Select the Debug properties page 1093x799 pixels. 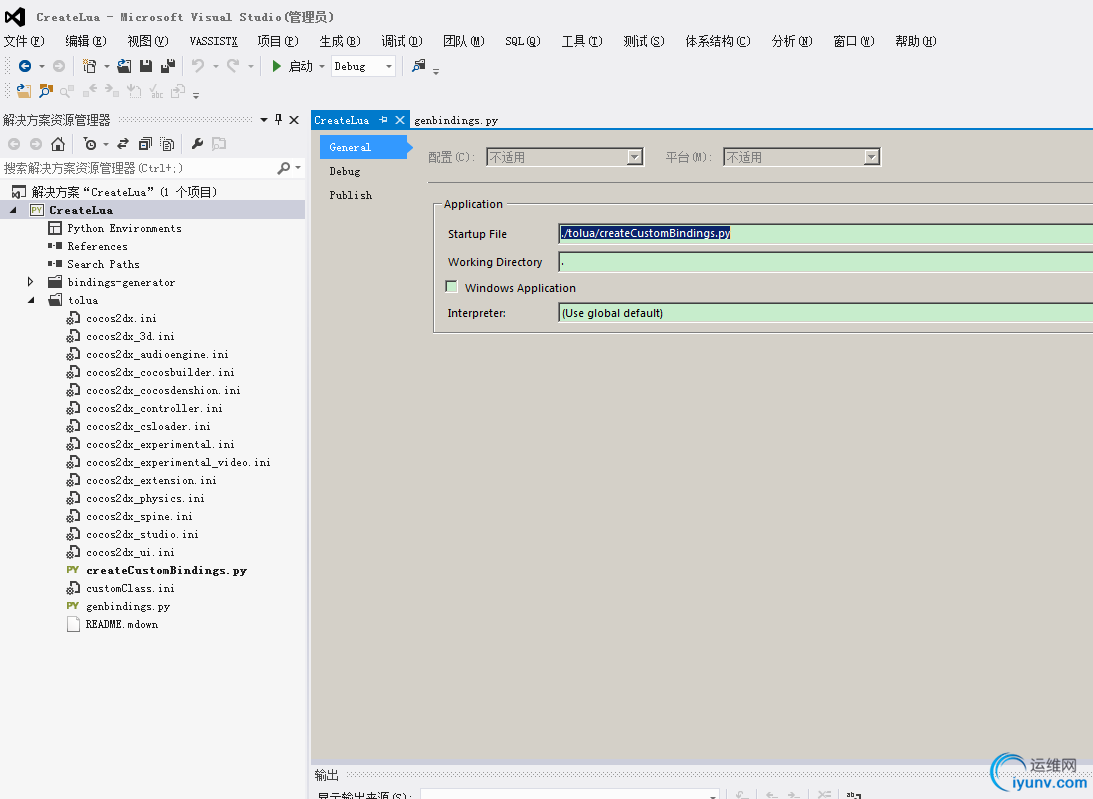[x=344, y=171]
